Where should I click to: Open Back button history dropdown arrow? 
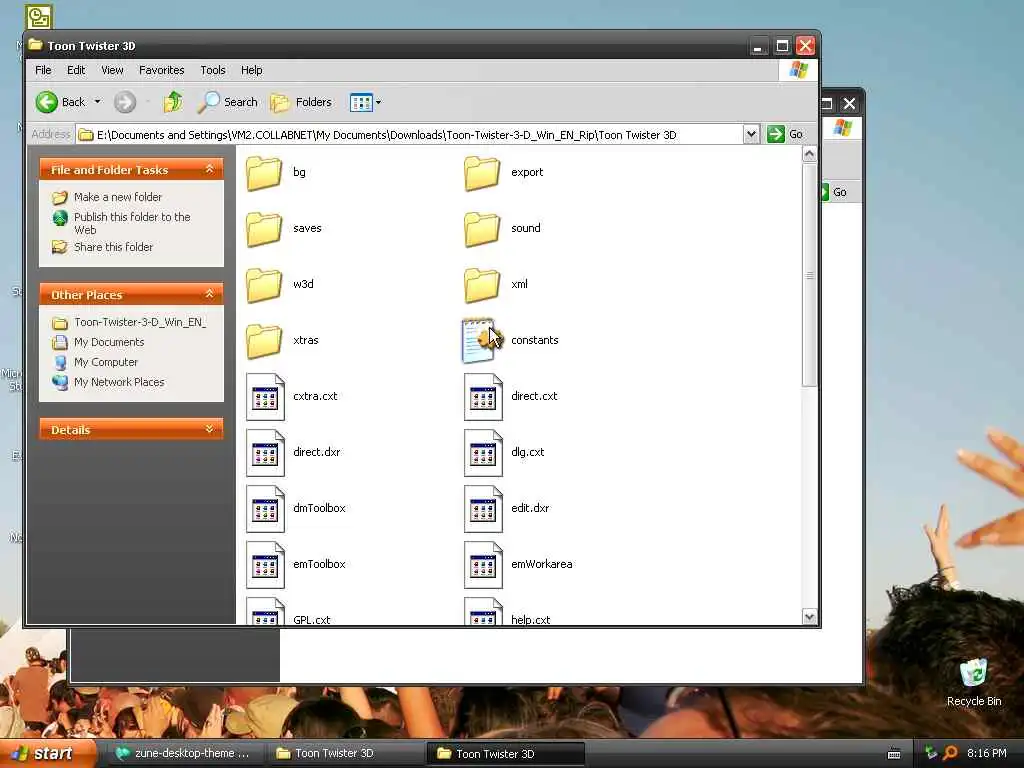(x=97, y=102)
